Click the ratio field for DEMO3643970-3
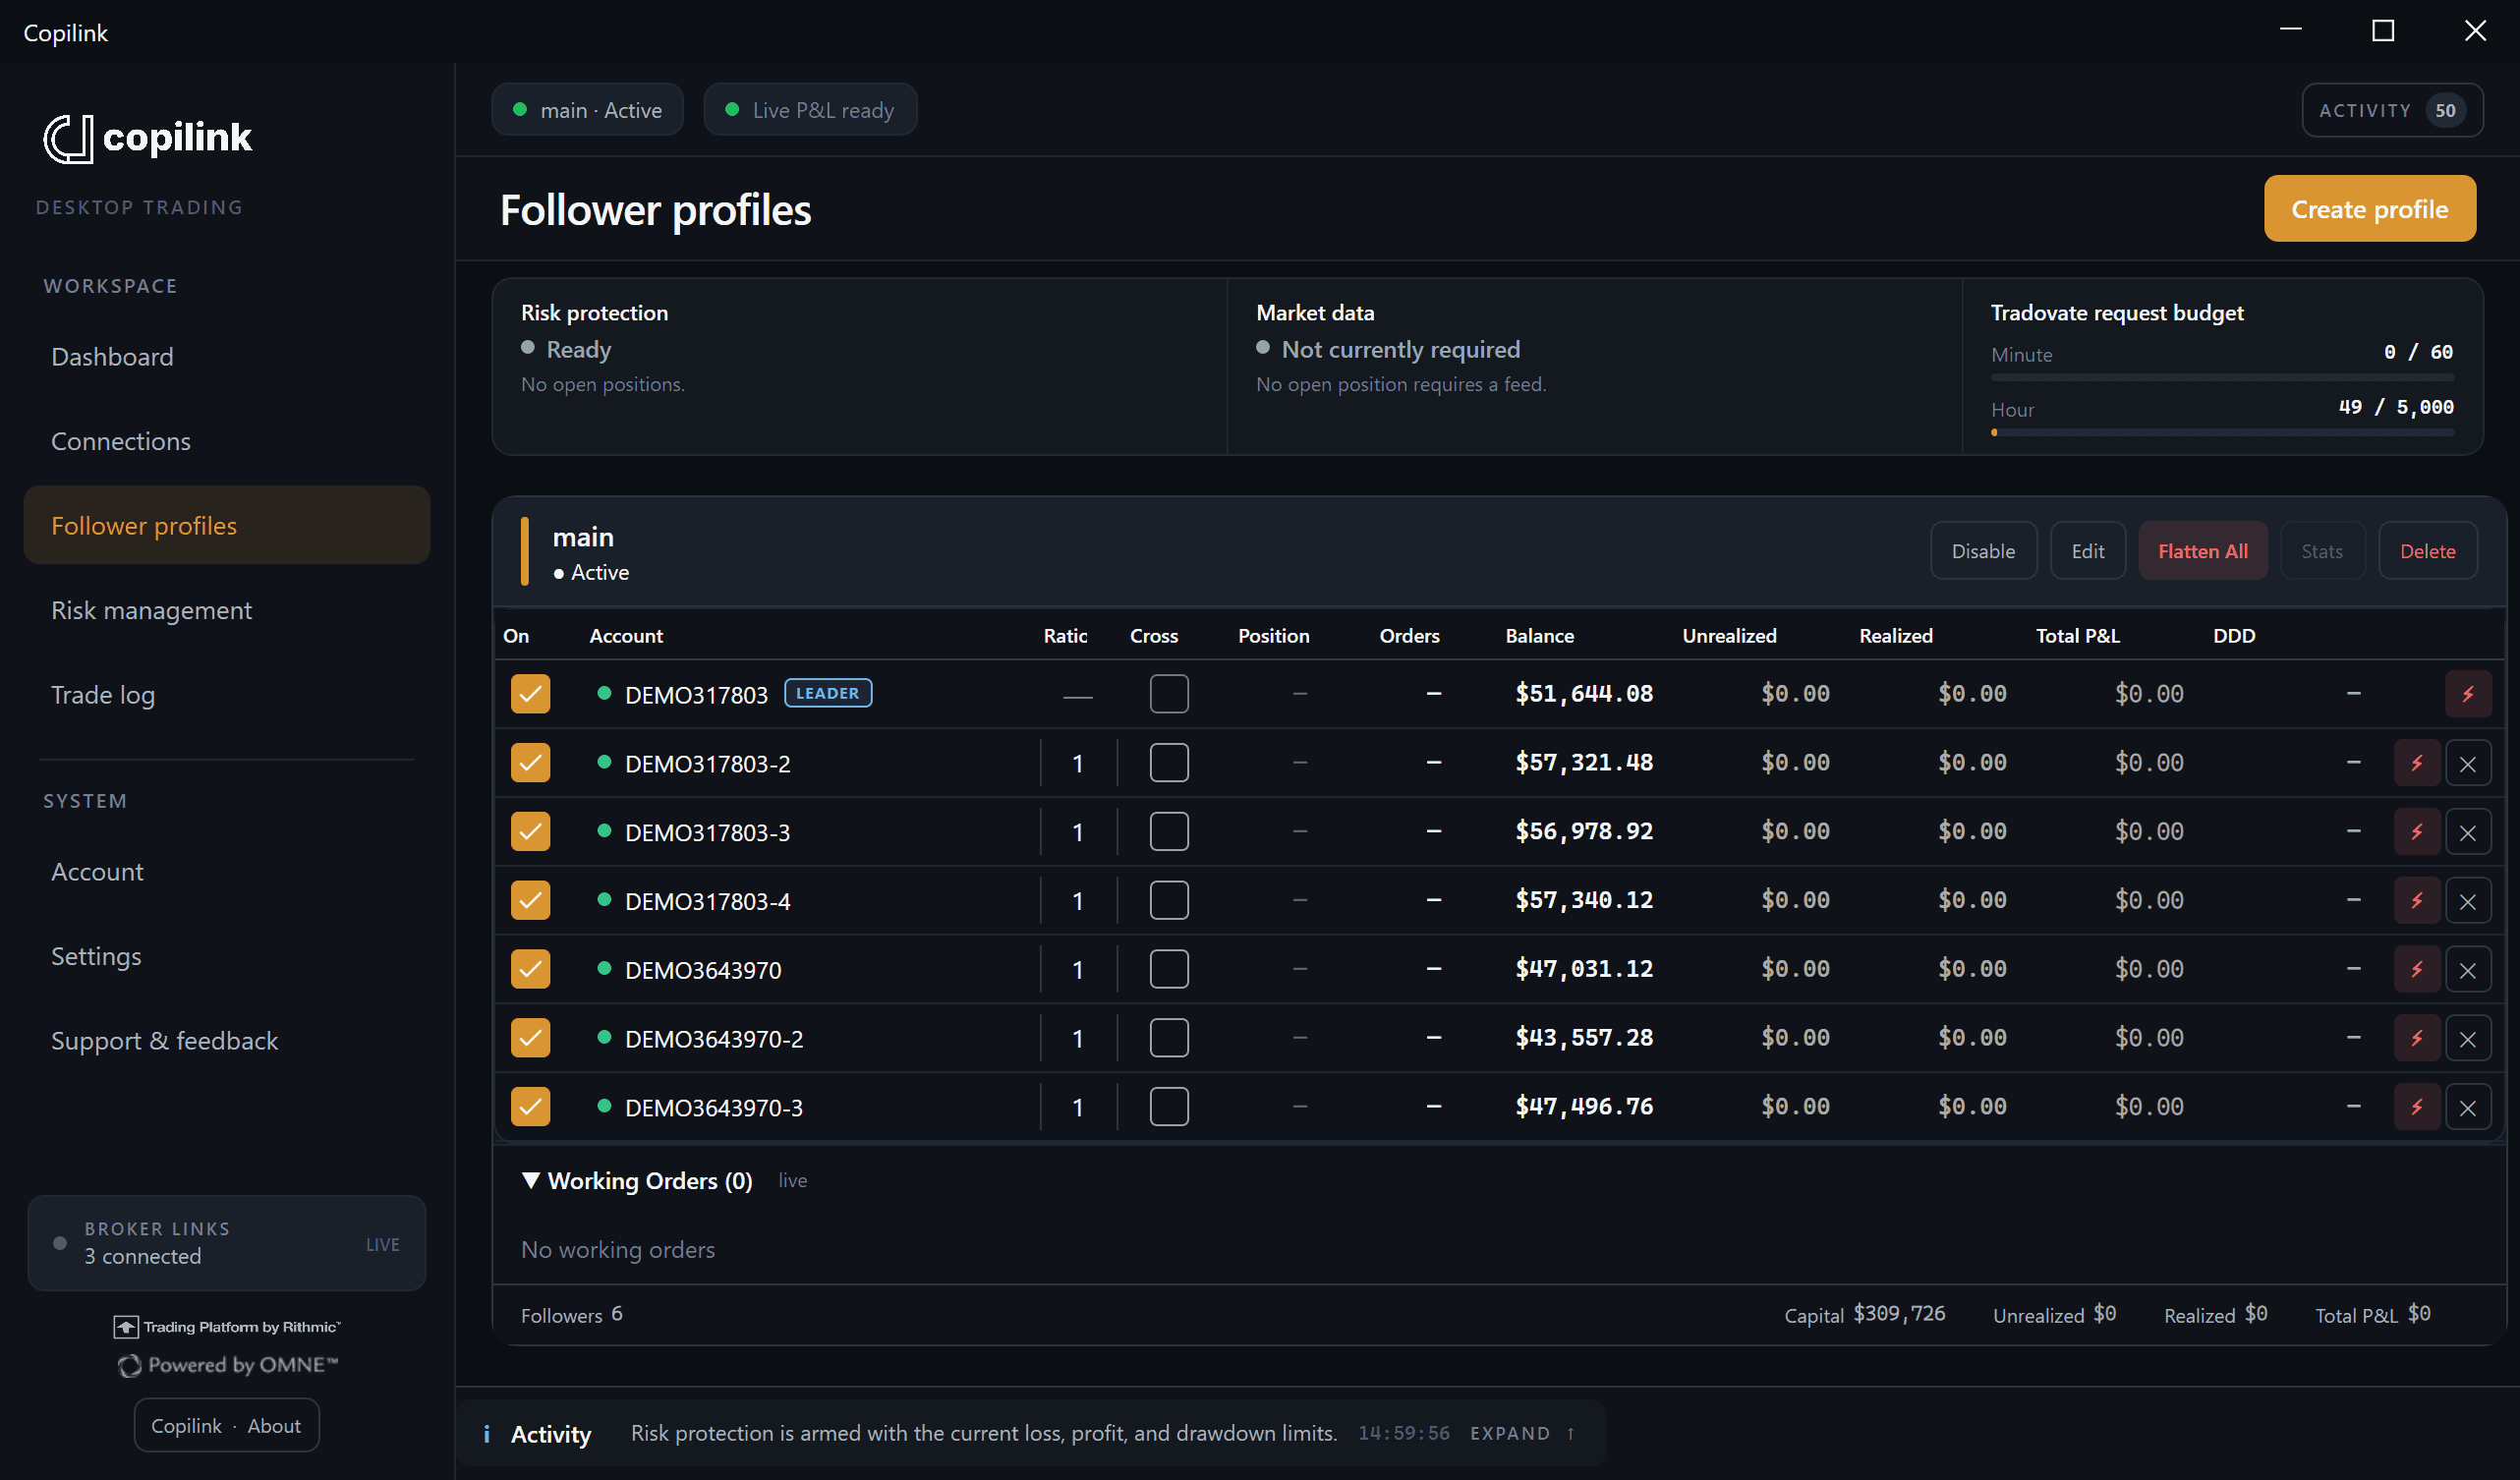Viewport: 2520px width, 1480px height. (x=1078, y=1107)
